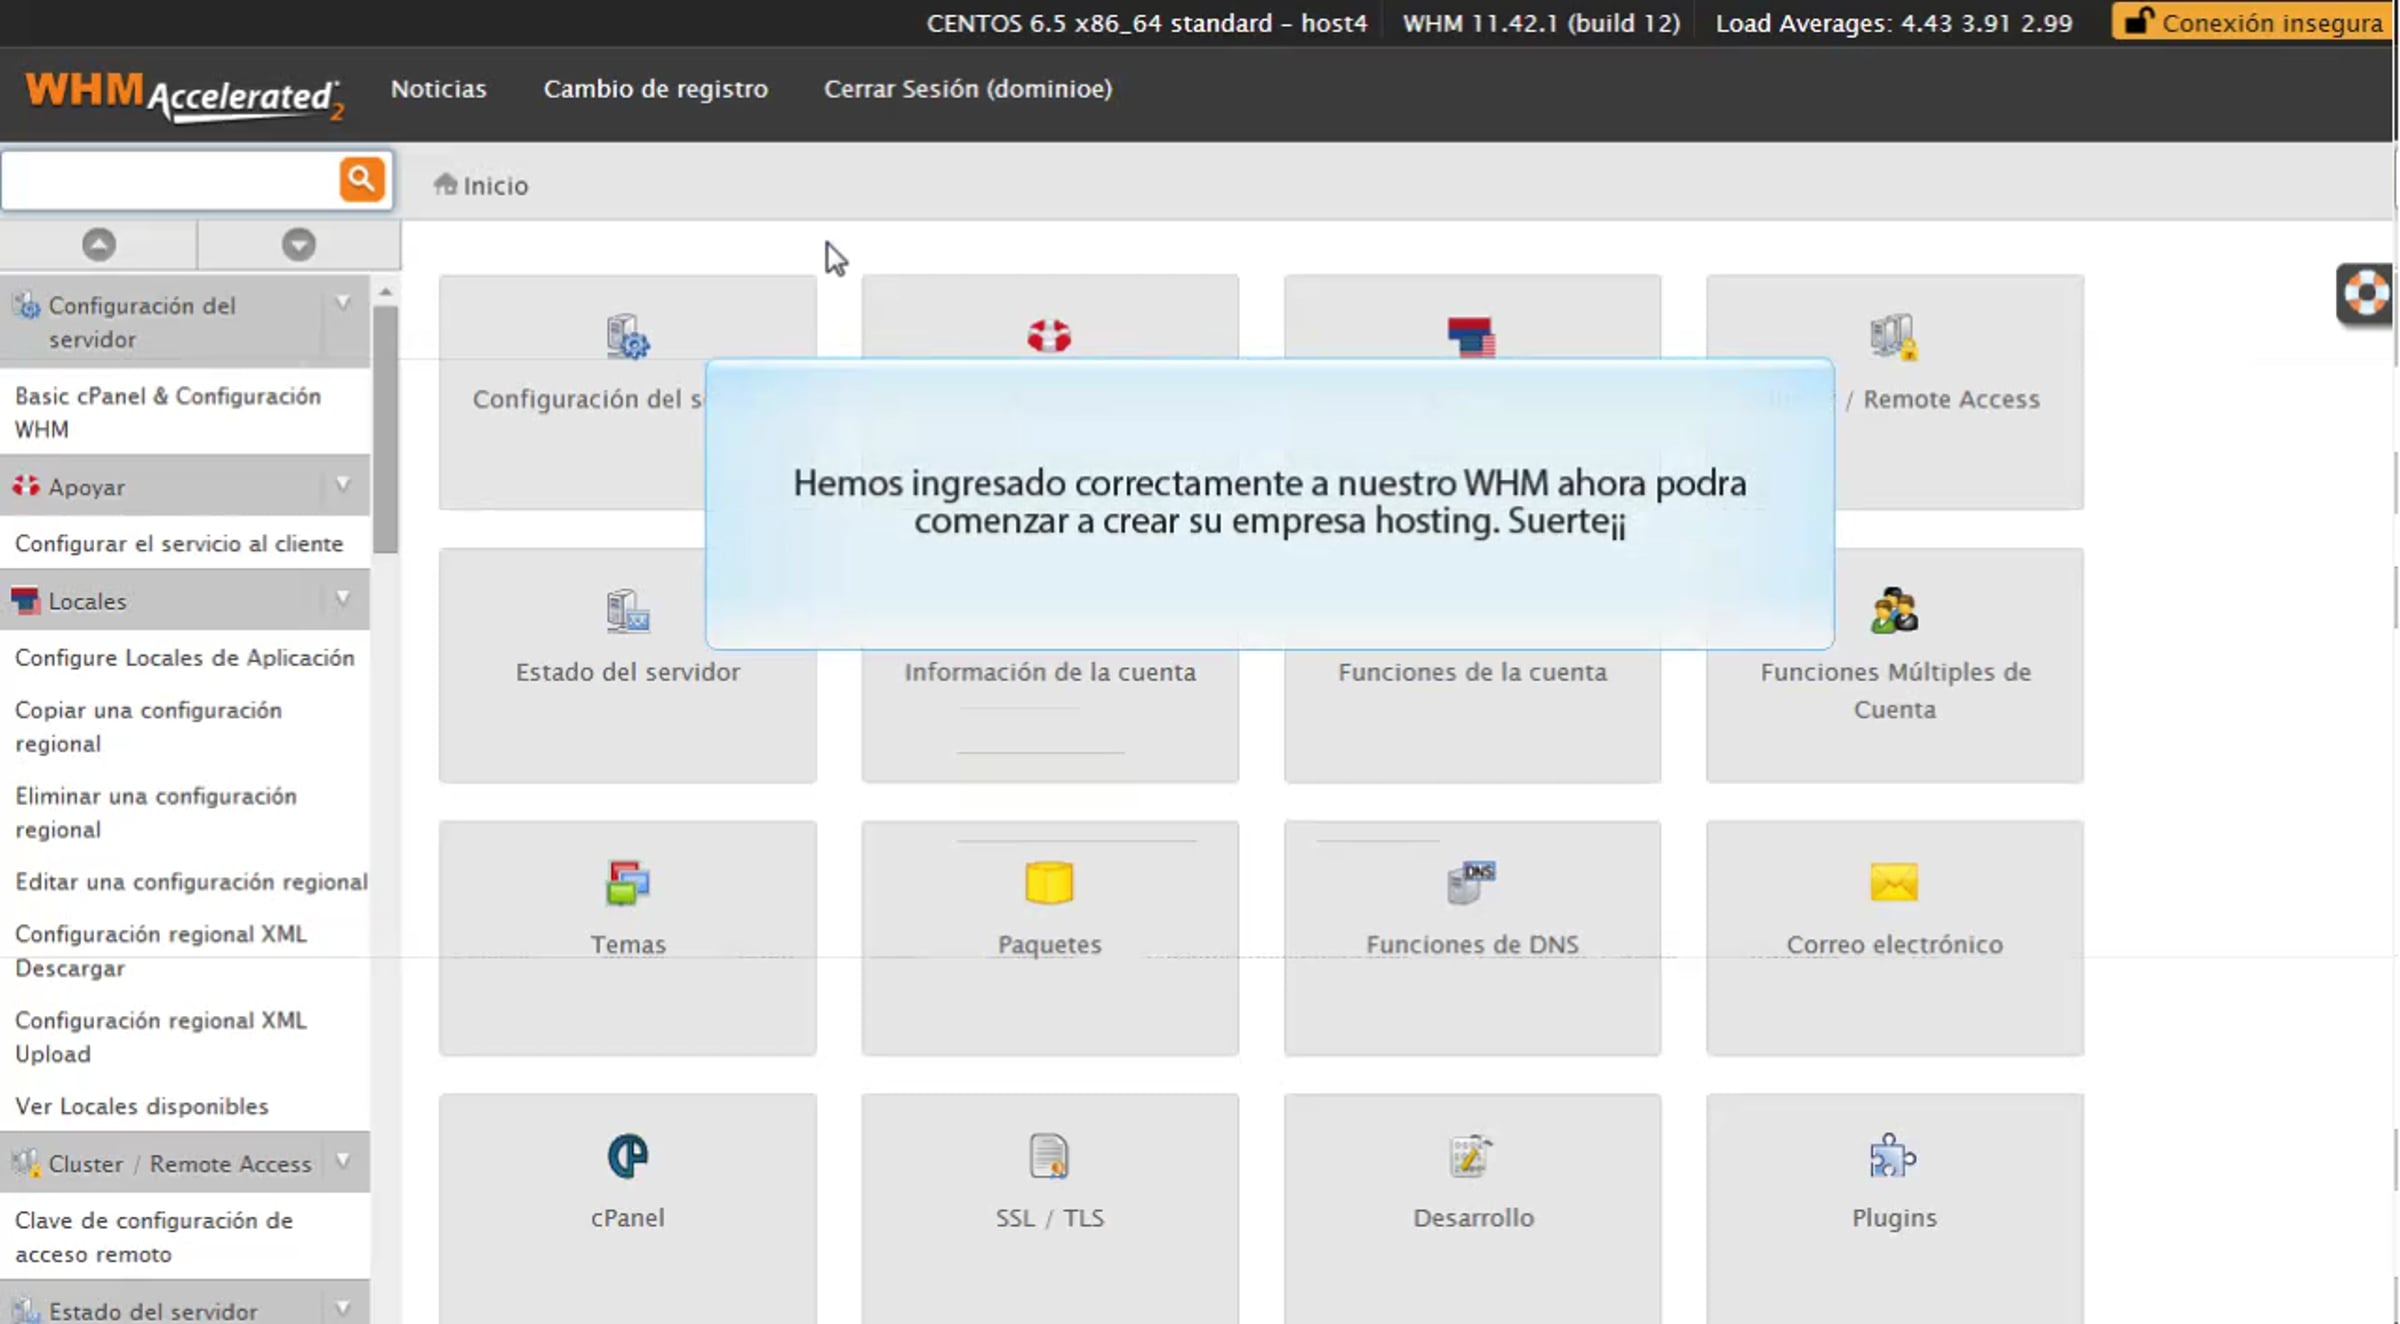Open Funciones Múltiples de Cuenta users icon
Screen dimensions: 2400x1324
tap(1894, 610)
